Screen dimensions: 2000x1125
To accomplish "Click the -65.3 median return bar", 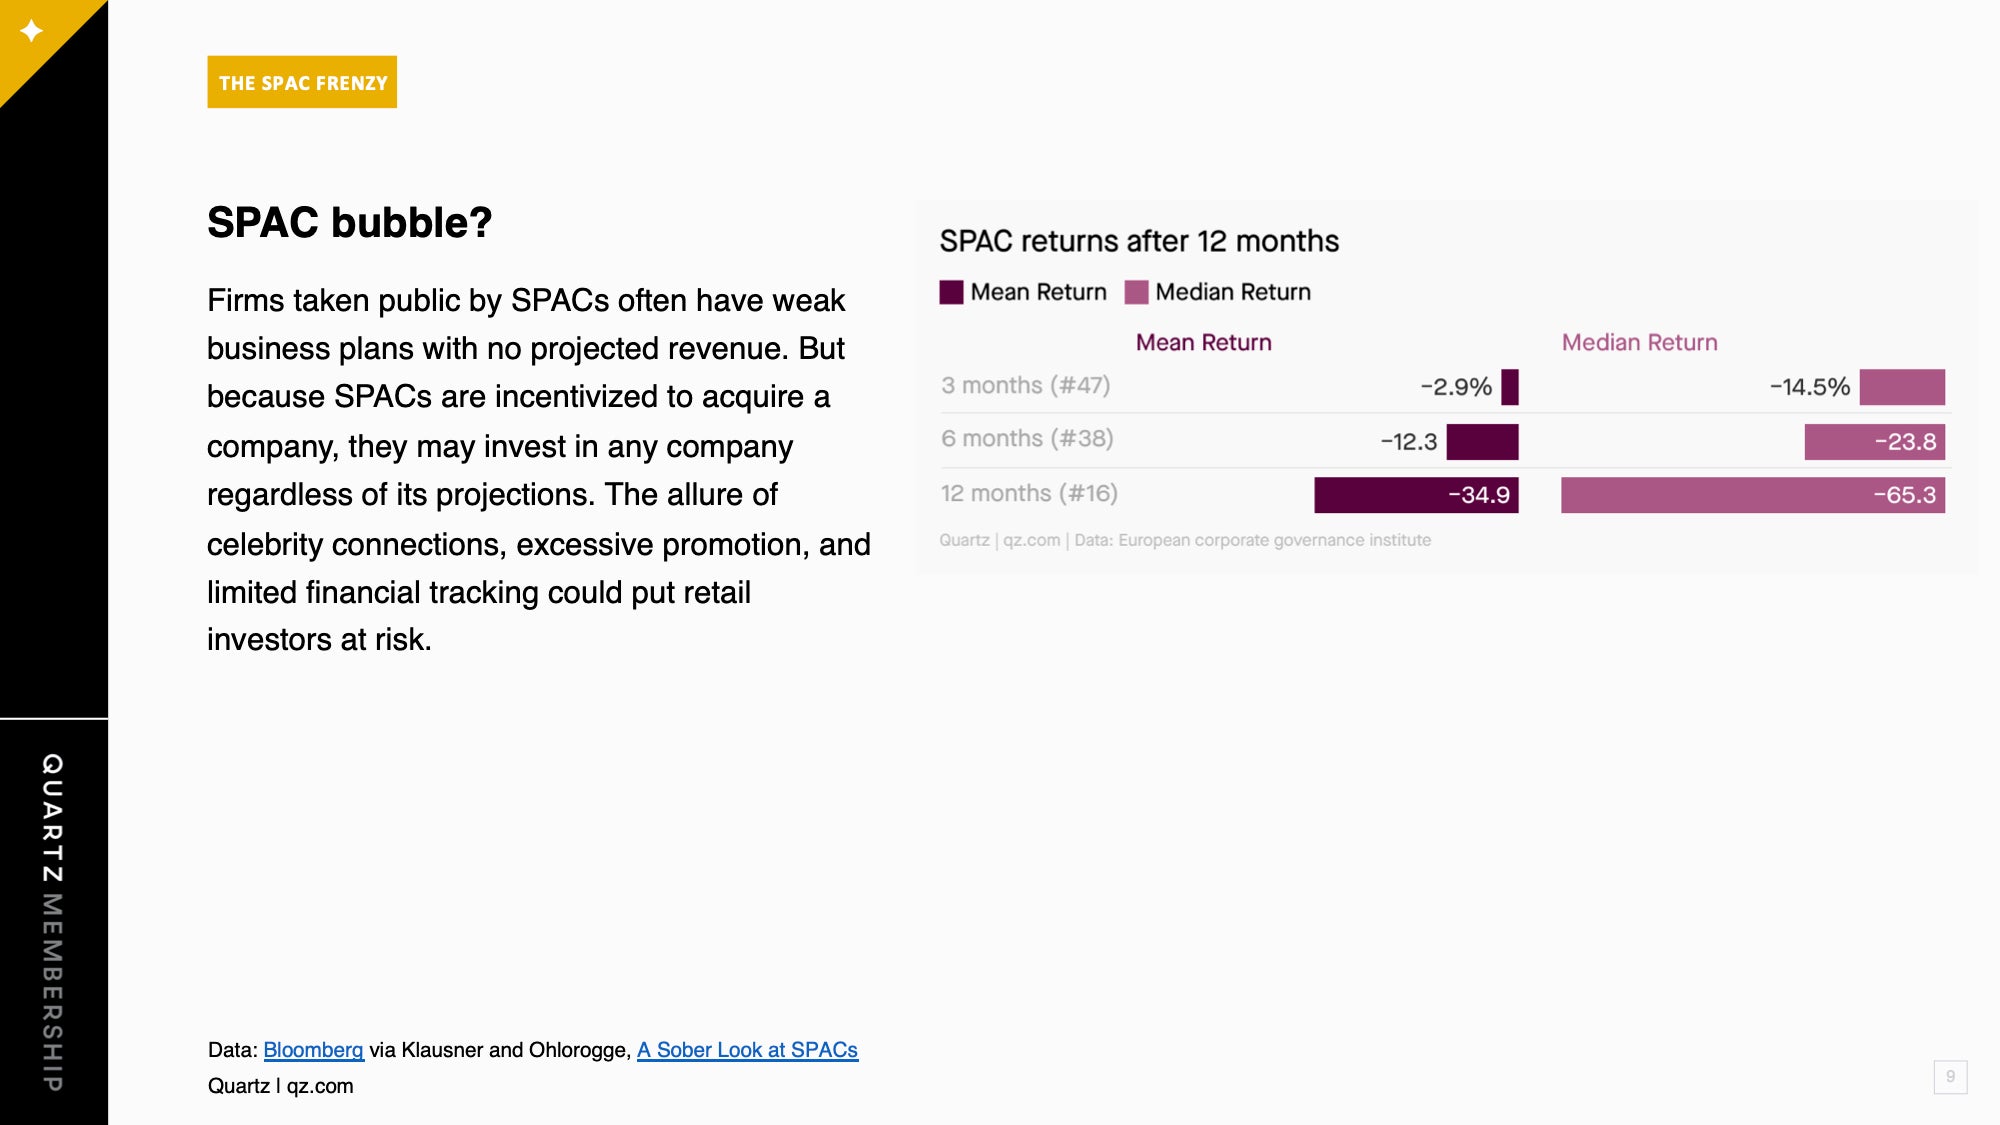I will [x=1753, y=495].
